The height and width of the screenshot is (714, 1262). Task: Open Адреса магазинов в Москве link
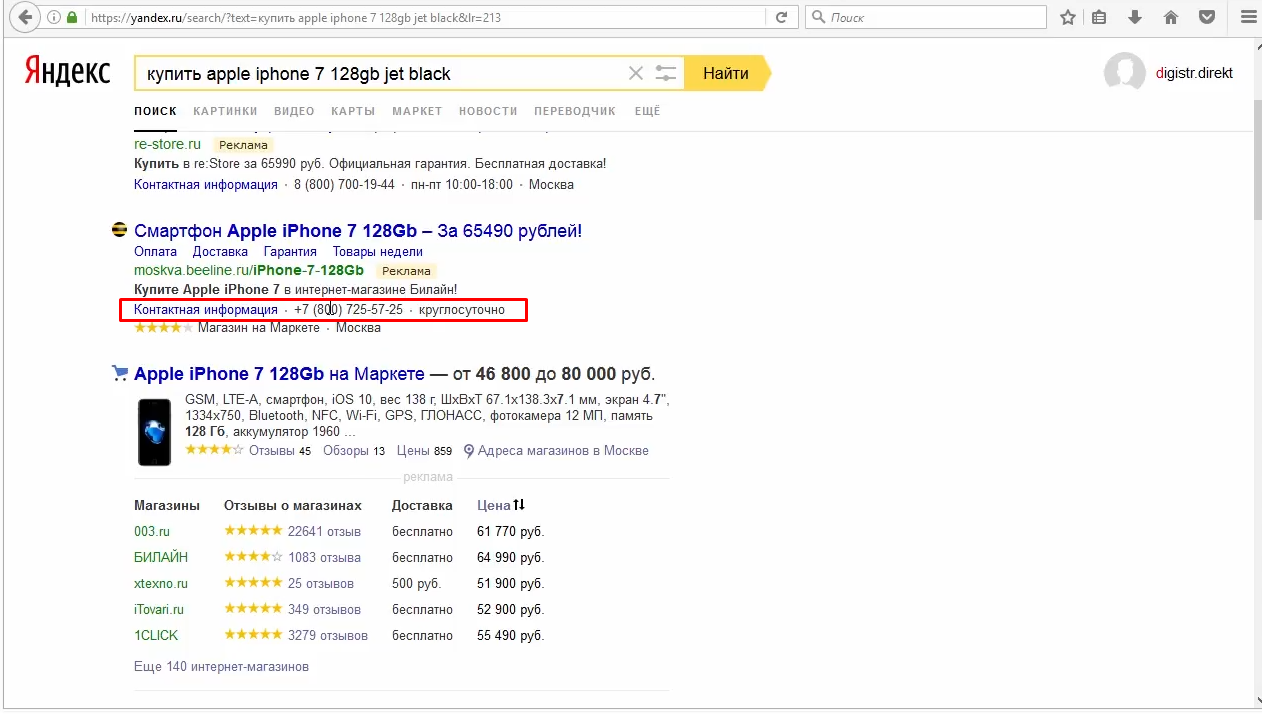coord(563,451)
